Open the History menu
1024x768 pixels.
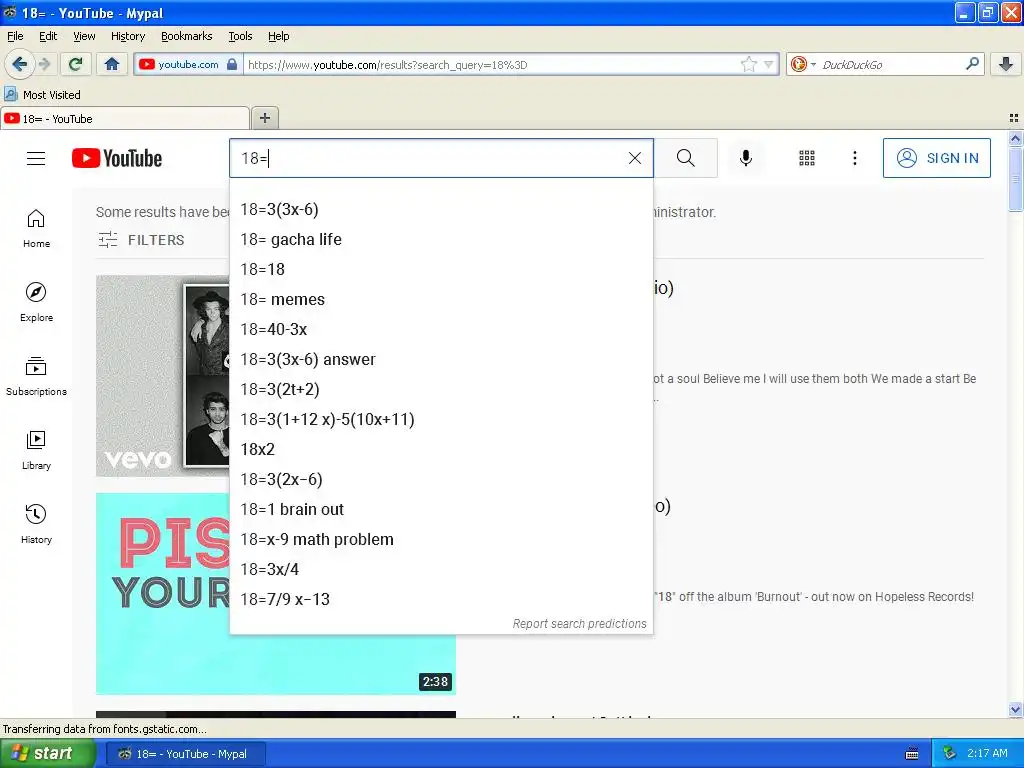[127, 36]
